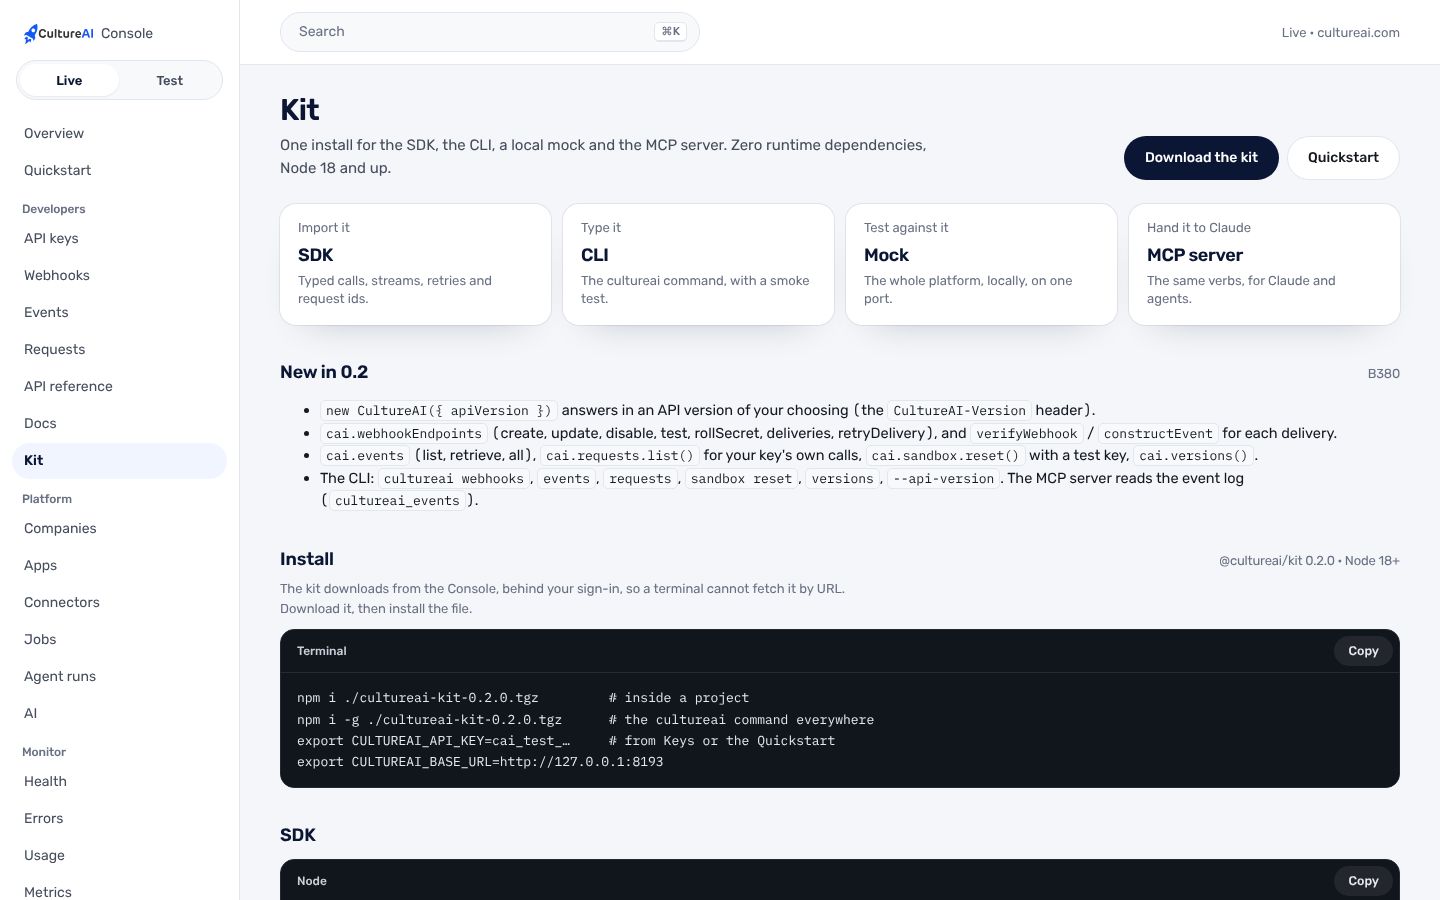Viewport: 1440px width, 900px height.
Task: Click the Download the kit button
Action: [1201, 158]
